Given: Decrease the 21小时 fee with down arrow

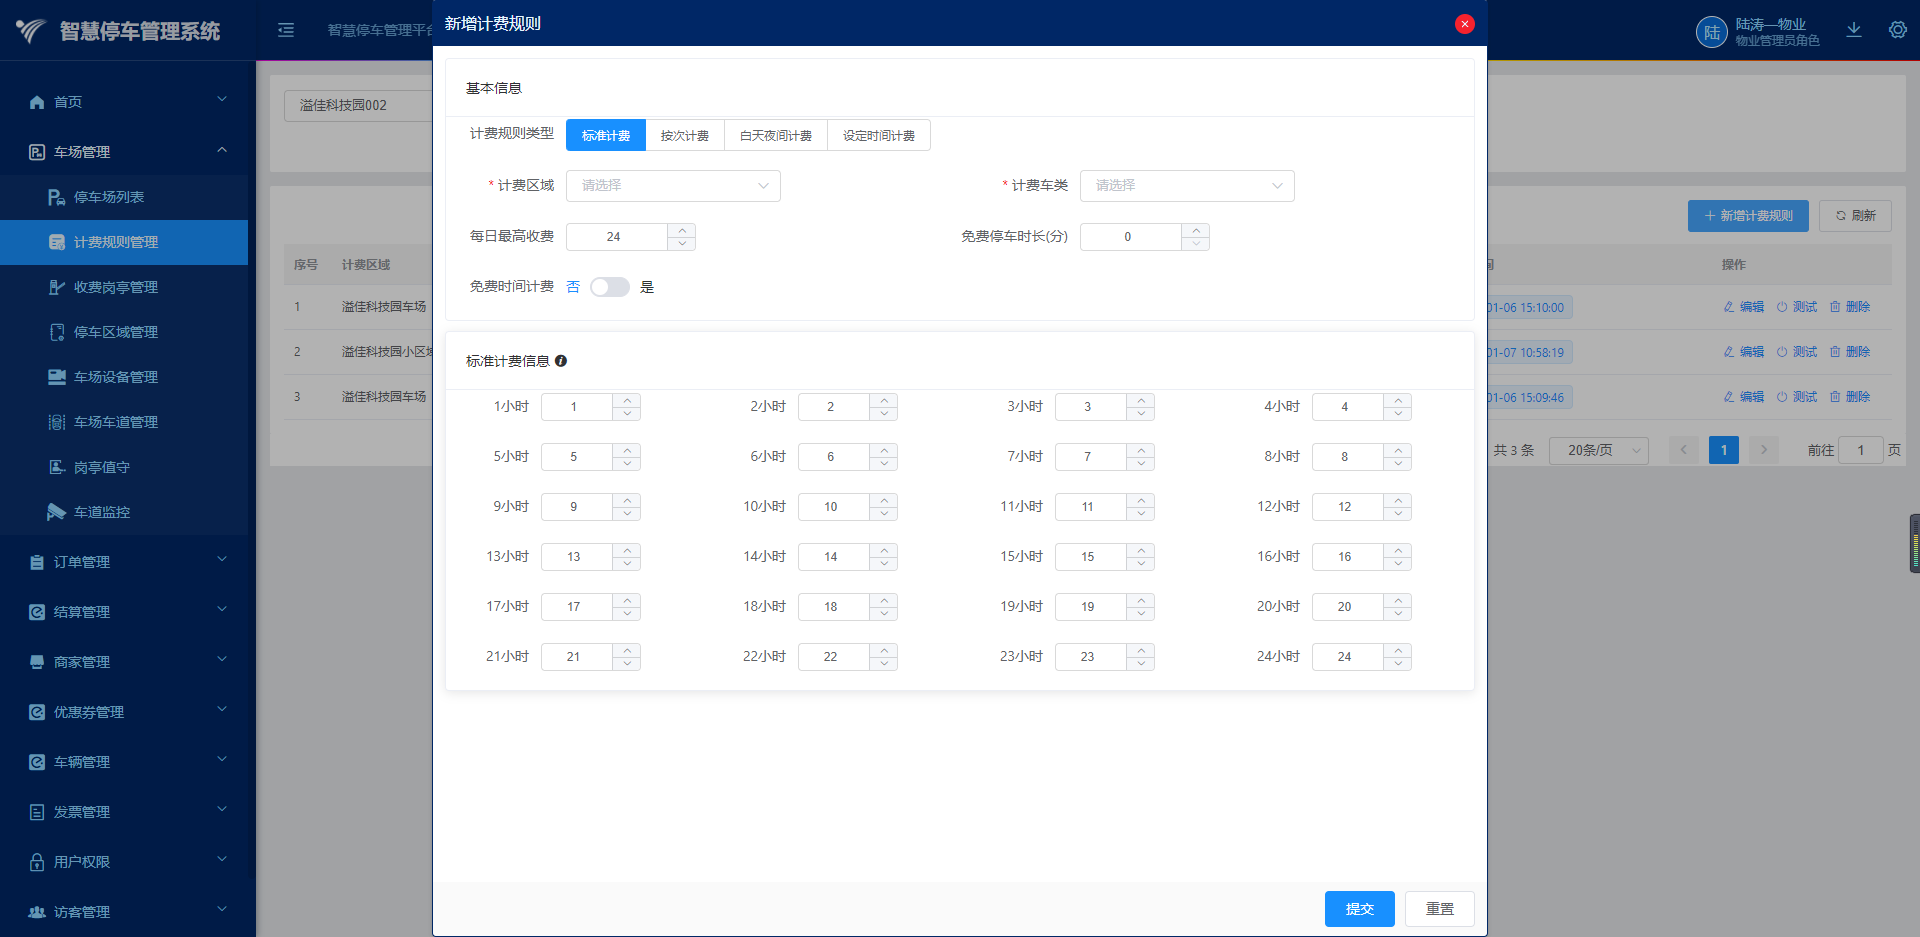Looking at the screenshot, I should pos(627,664).
